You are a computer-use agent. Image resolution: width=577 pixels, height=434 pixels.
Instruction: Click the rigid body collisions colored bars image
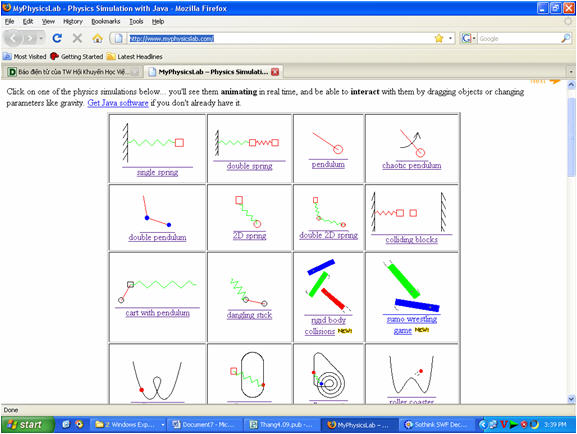328,285
